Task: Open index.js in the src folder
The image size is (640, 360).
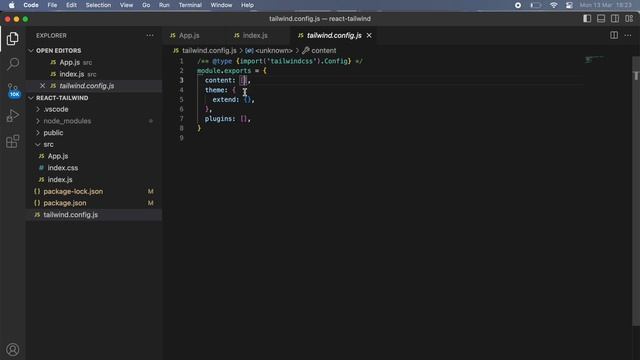Action: (x=94, y=180)
